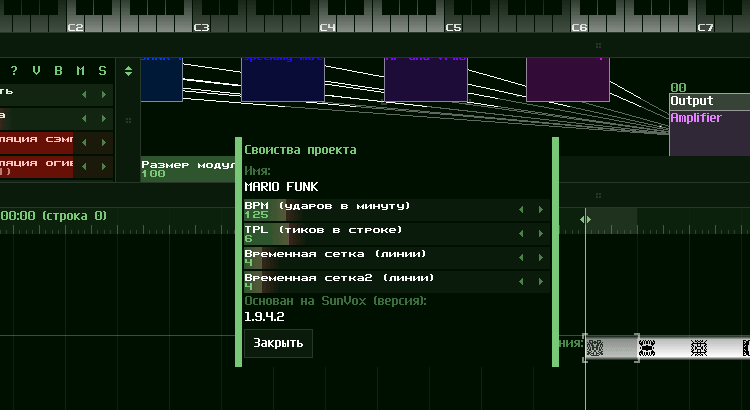This screenshot has height=410, width=750.
Task: Click right arrow on the 'ть' controller row
Action: [x=104, y=95]
